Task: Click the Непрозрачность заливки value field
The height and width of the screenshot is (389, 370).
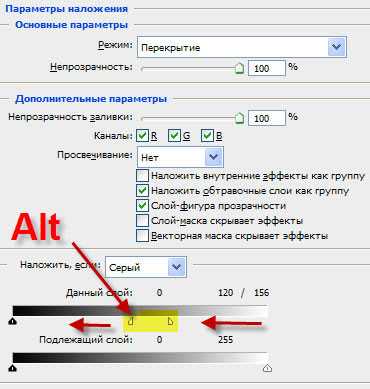Action: point(267,118)
